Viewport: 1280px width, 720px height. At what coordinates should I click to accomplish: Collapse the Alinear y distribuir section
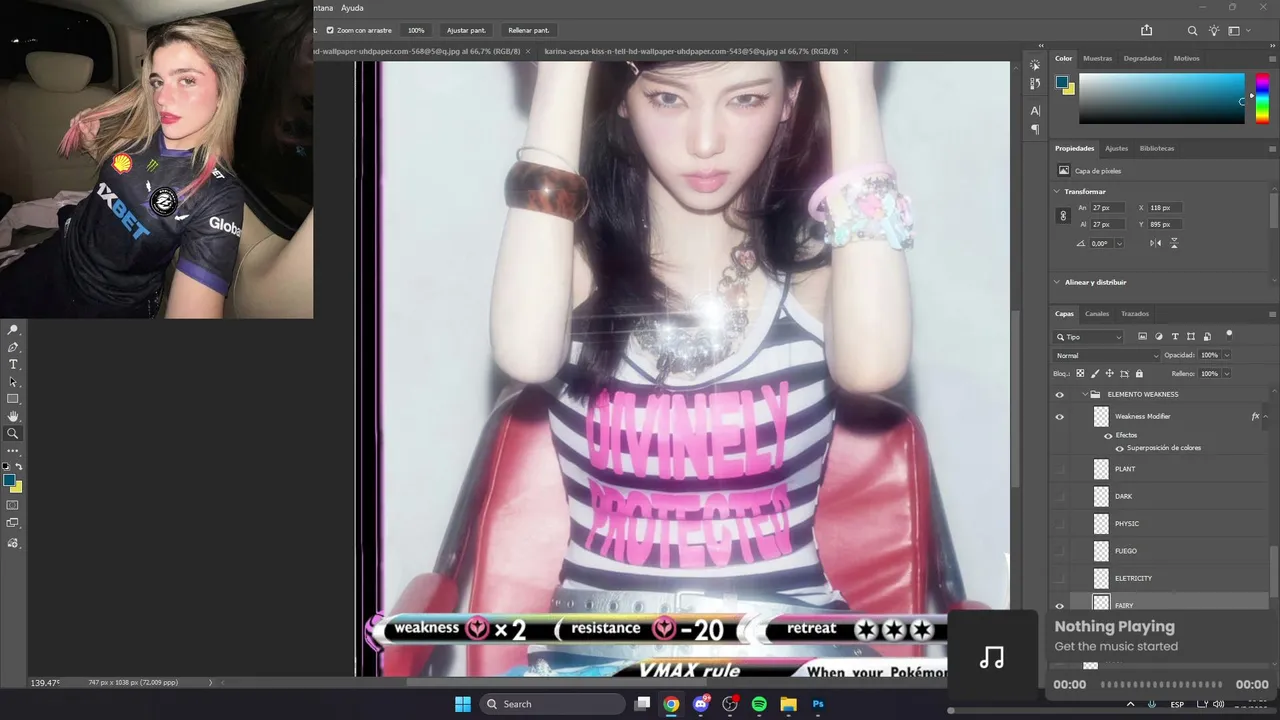click(1057, 282)
